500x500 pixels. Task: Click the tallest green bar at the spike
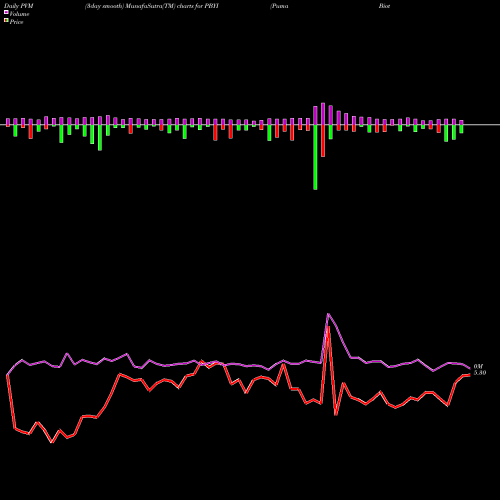click(315, 157)
